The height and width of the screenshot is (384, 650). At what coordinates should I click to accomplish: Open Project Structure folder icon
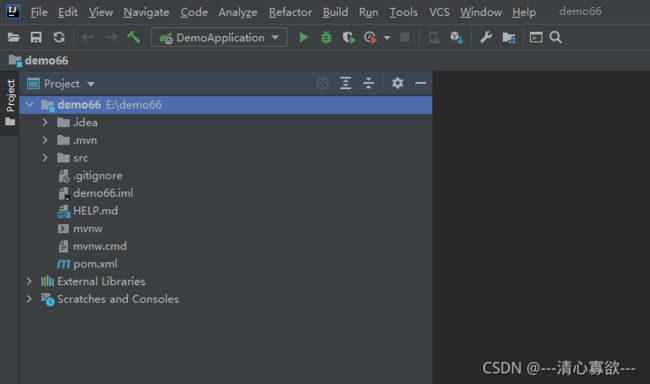509,38
